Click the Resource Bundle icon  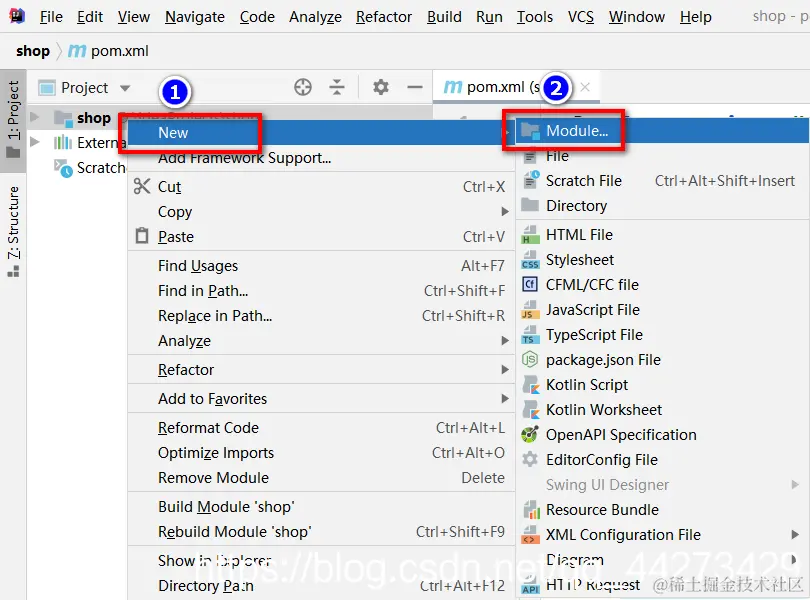tap(531, 510)
